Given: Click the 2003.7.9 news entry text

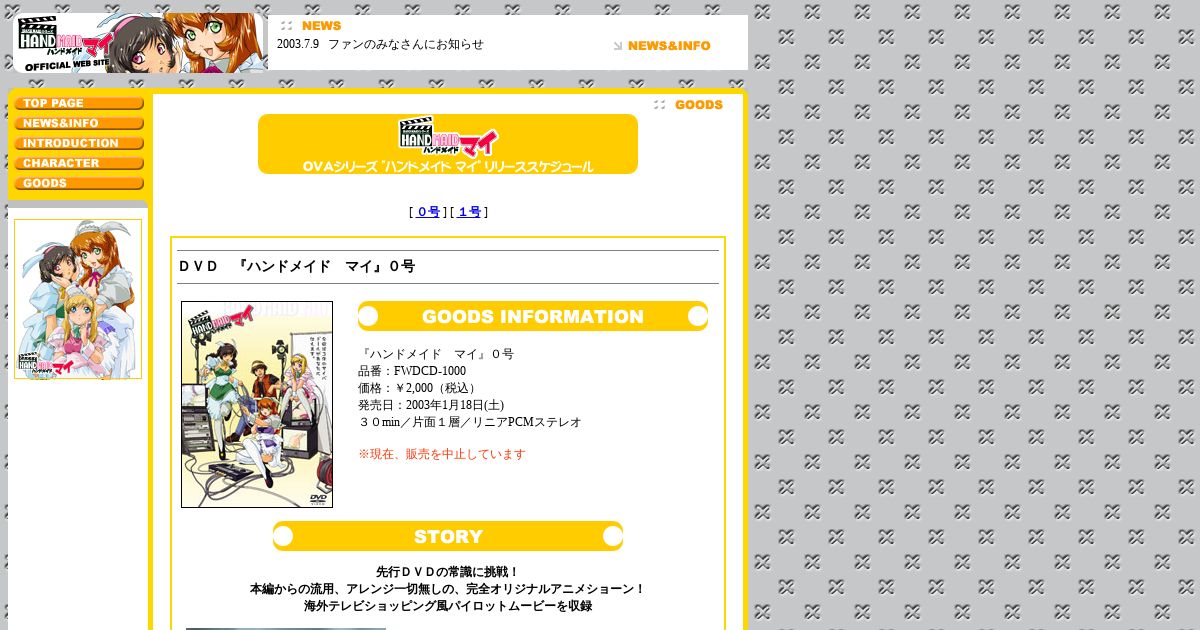Looking at the screenshot, I should (380, 44).
